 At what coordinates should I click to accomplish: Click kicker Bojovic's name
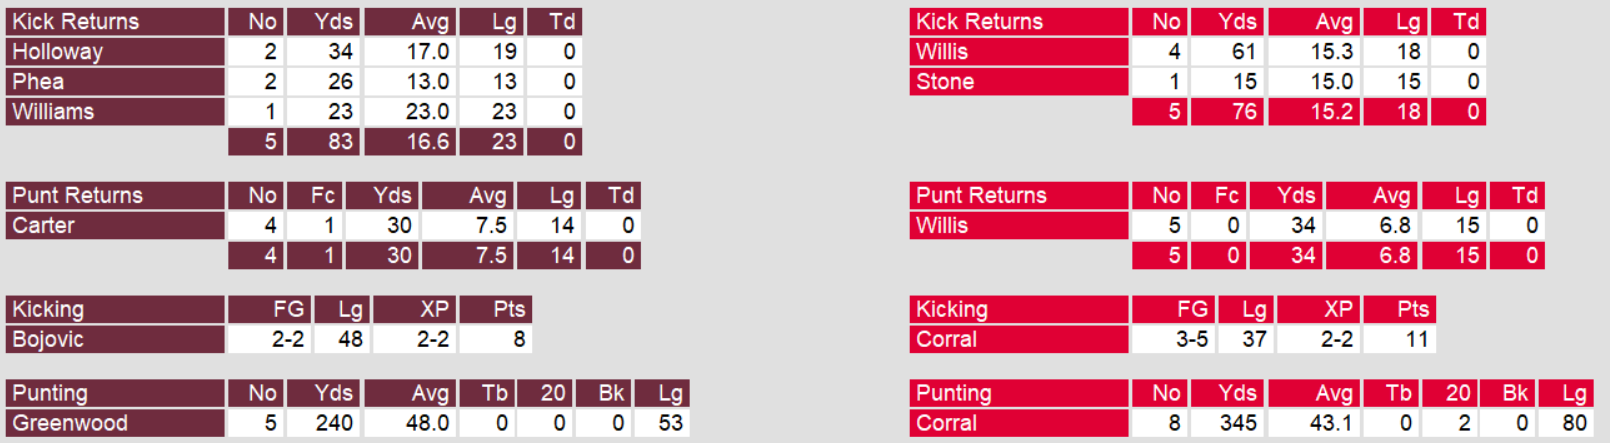point(48,340)
